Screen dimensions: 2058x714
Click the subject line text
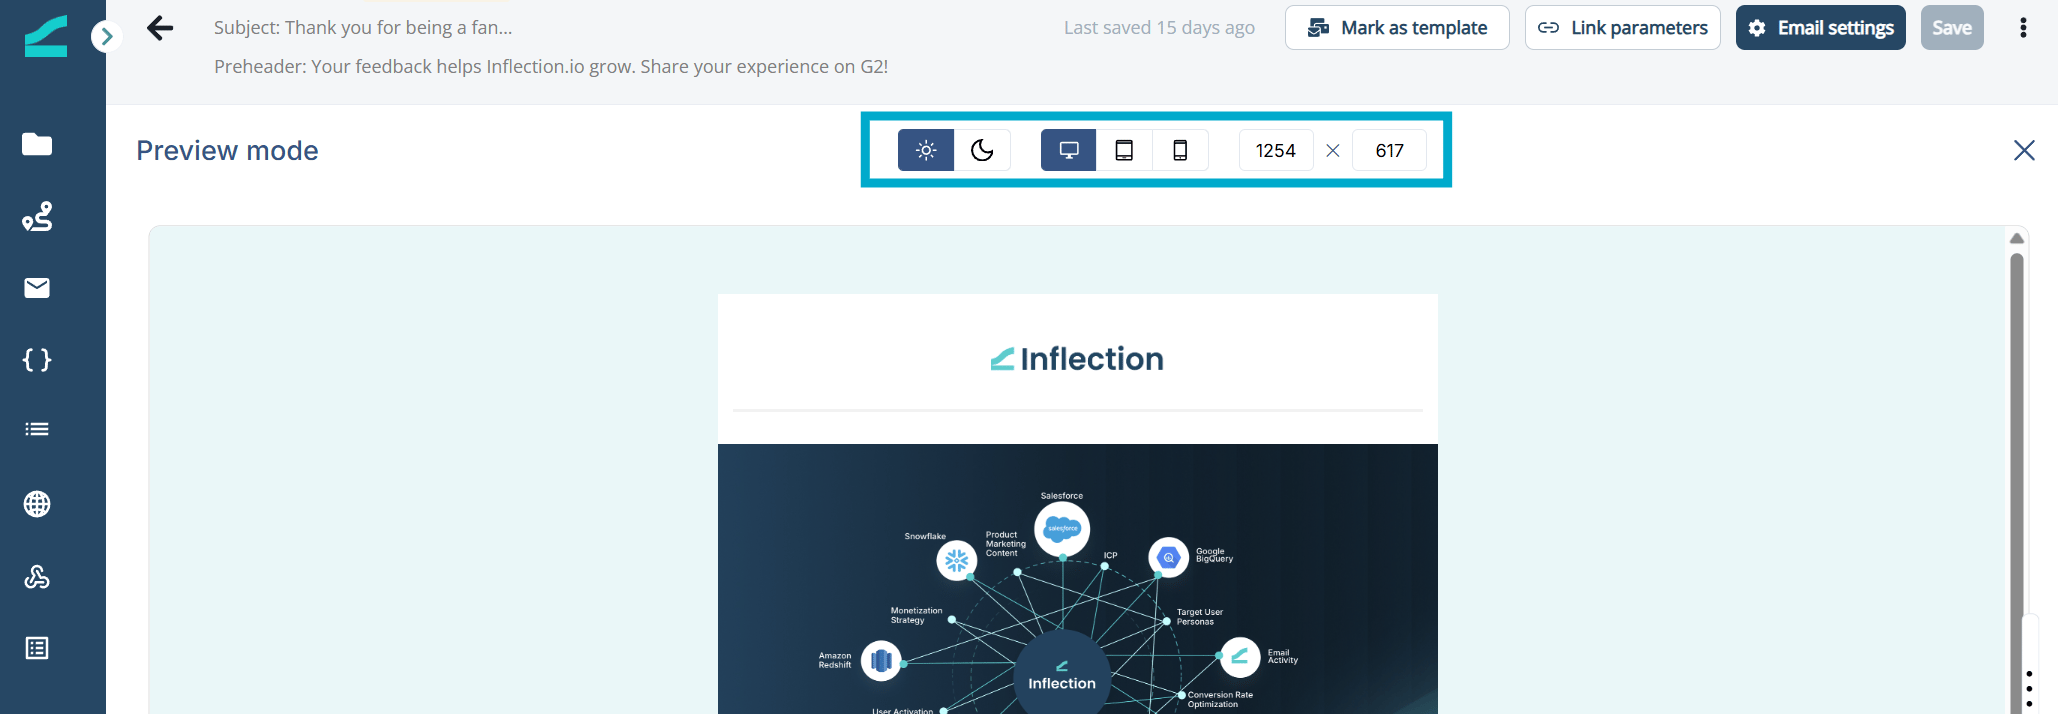(363, 28)
